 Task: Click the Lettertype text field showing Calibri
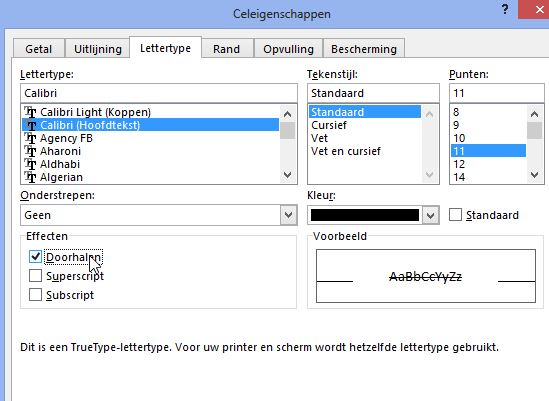tap(159, 93)
